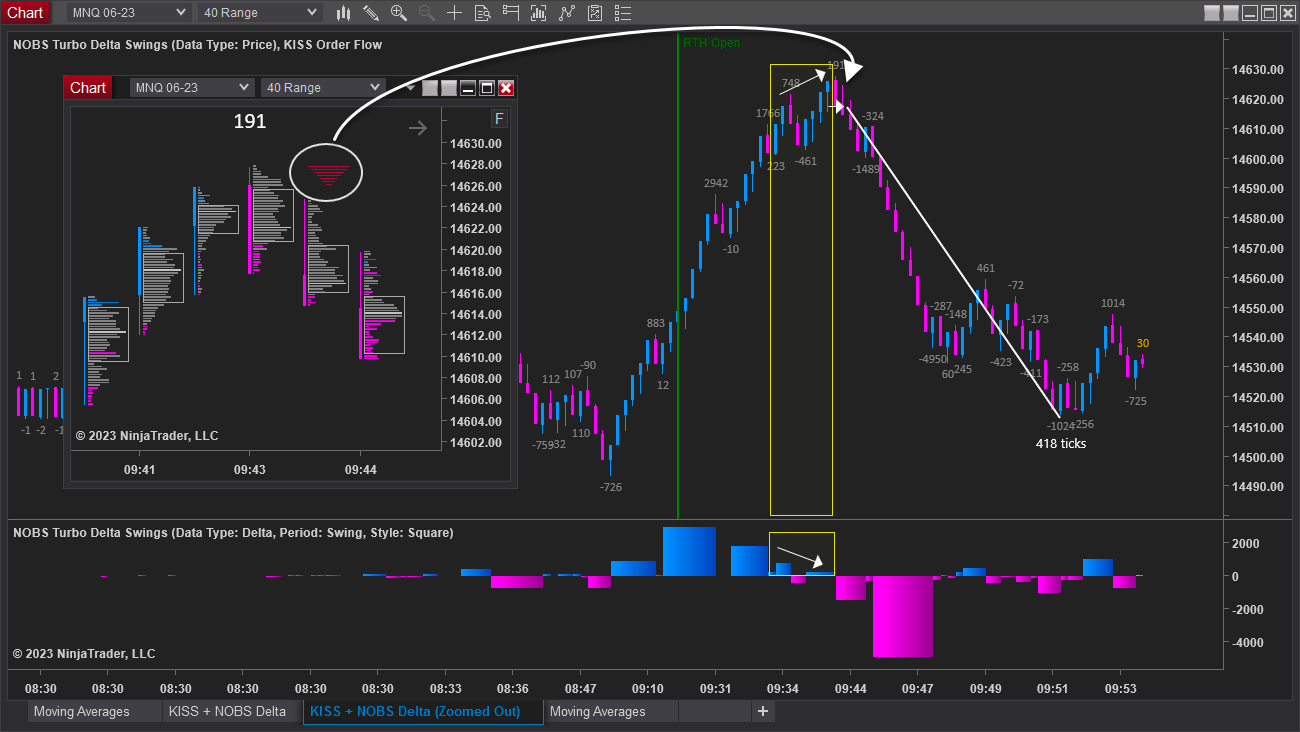Expand the small arrow menu in inset chart toolbar
The width and height of the screenshot is (1300, 732).
click(x=409, y=88)
